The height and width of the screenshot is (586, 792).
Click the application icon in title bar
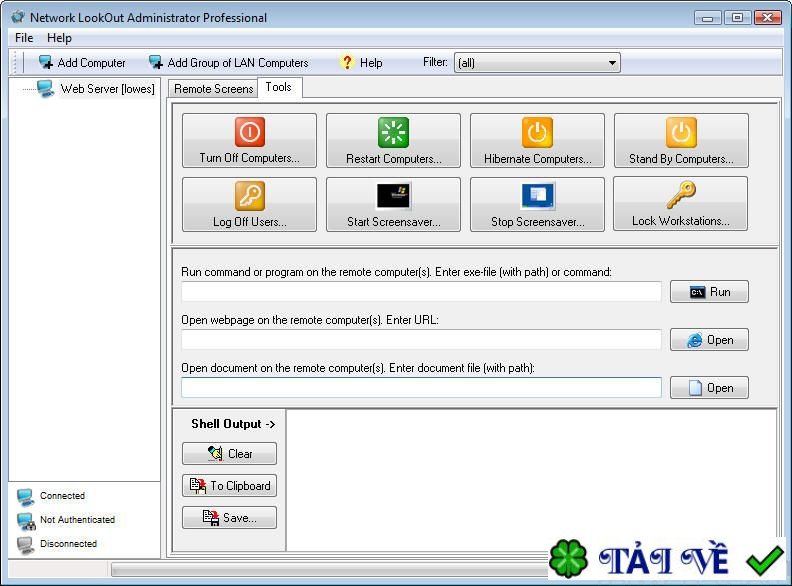click(18, 17)
